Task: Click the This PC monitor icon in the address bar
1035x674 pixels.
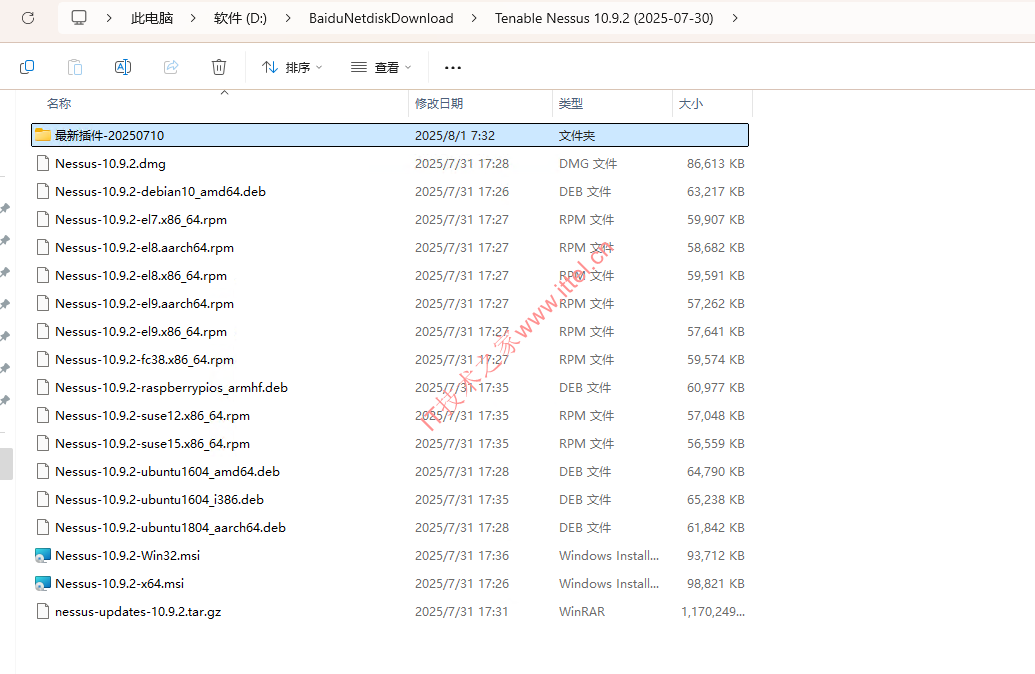Action: click(x=79, y=18)
